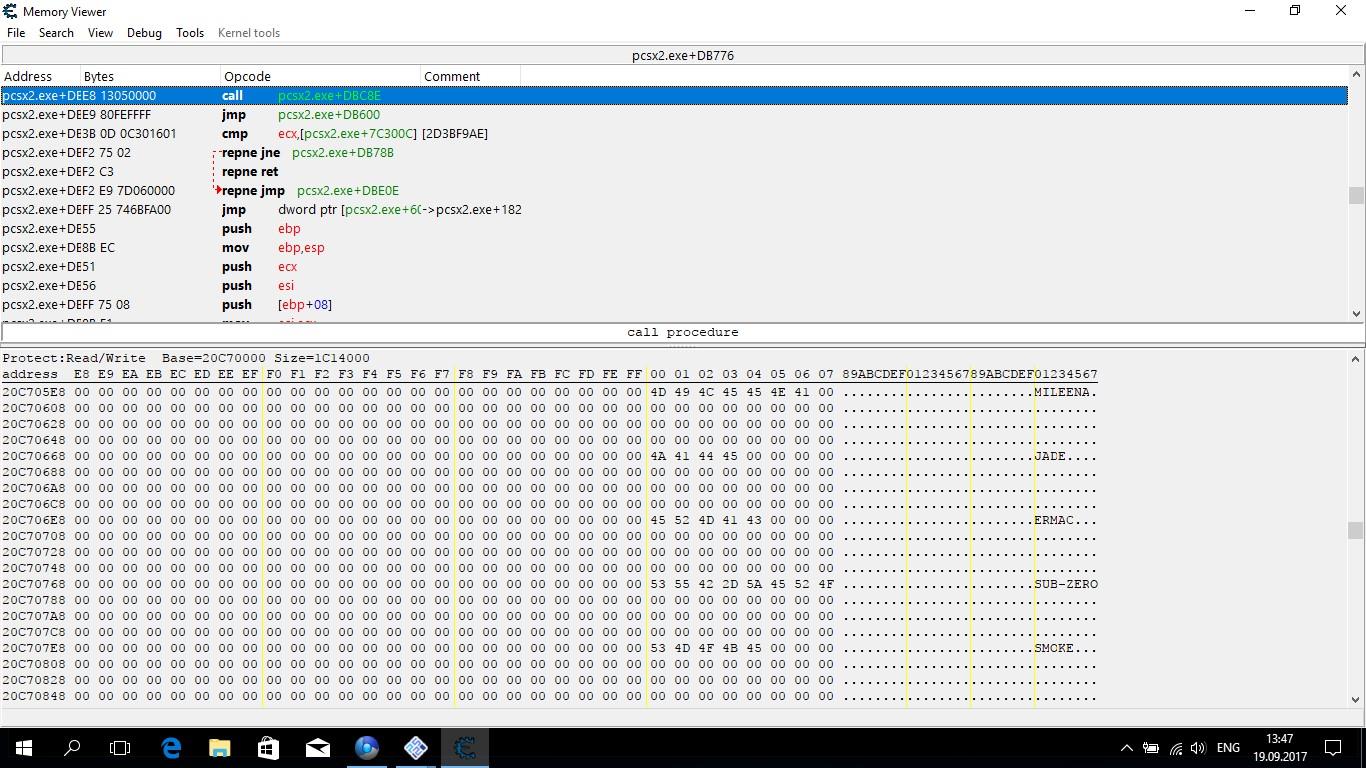Click the hex view scrollbar up arrow

point(1357,357)
